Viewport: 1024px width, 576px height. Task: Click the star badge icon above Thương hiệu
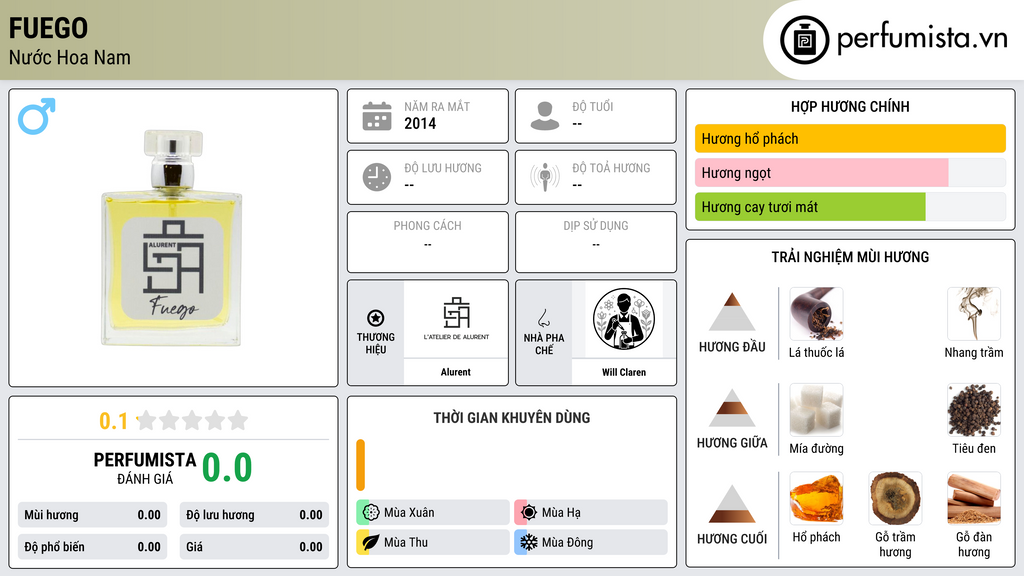click(376, 318)
